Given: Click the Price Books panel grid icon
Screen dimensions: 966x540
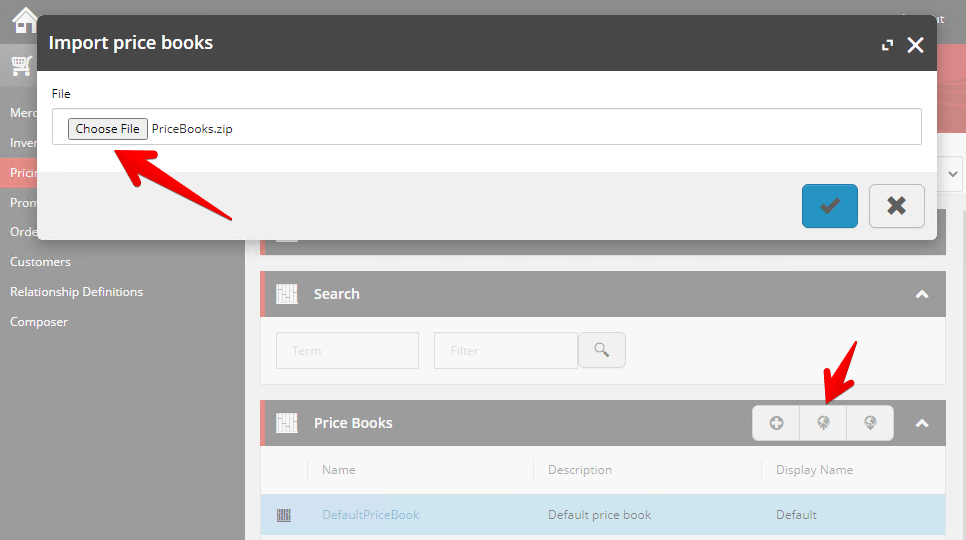Looking at the screenshot, I should point(286,423).
